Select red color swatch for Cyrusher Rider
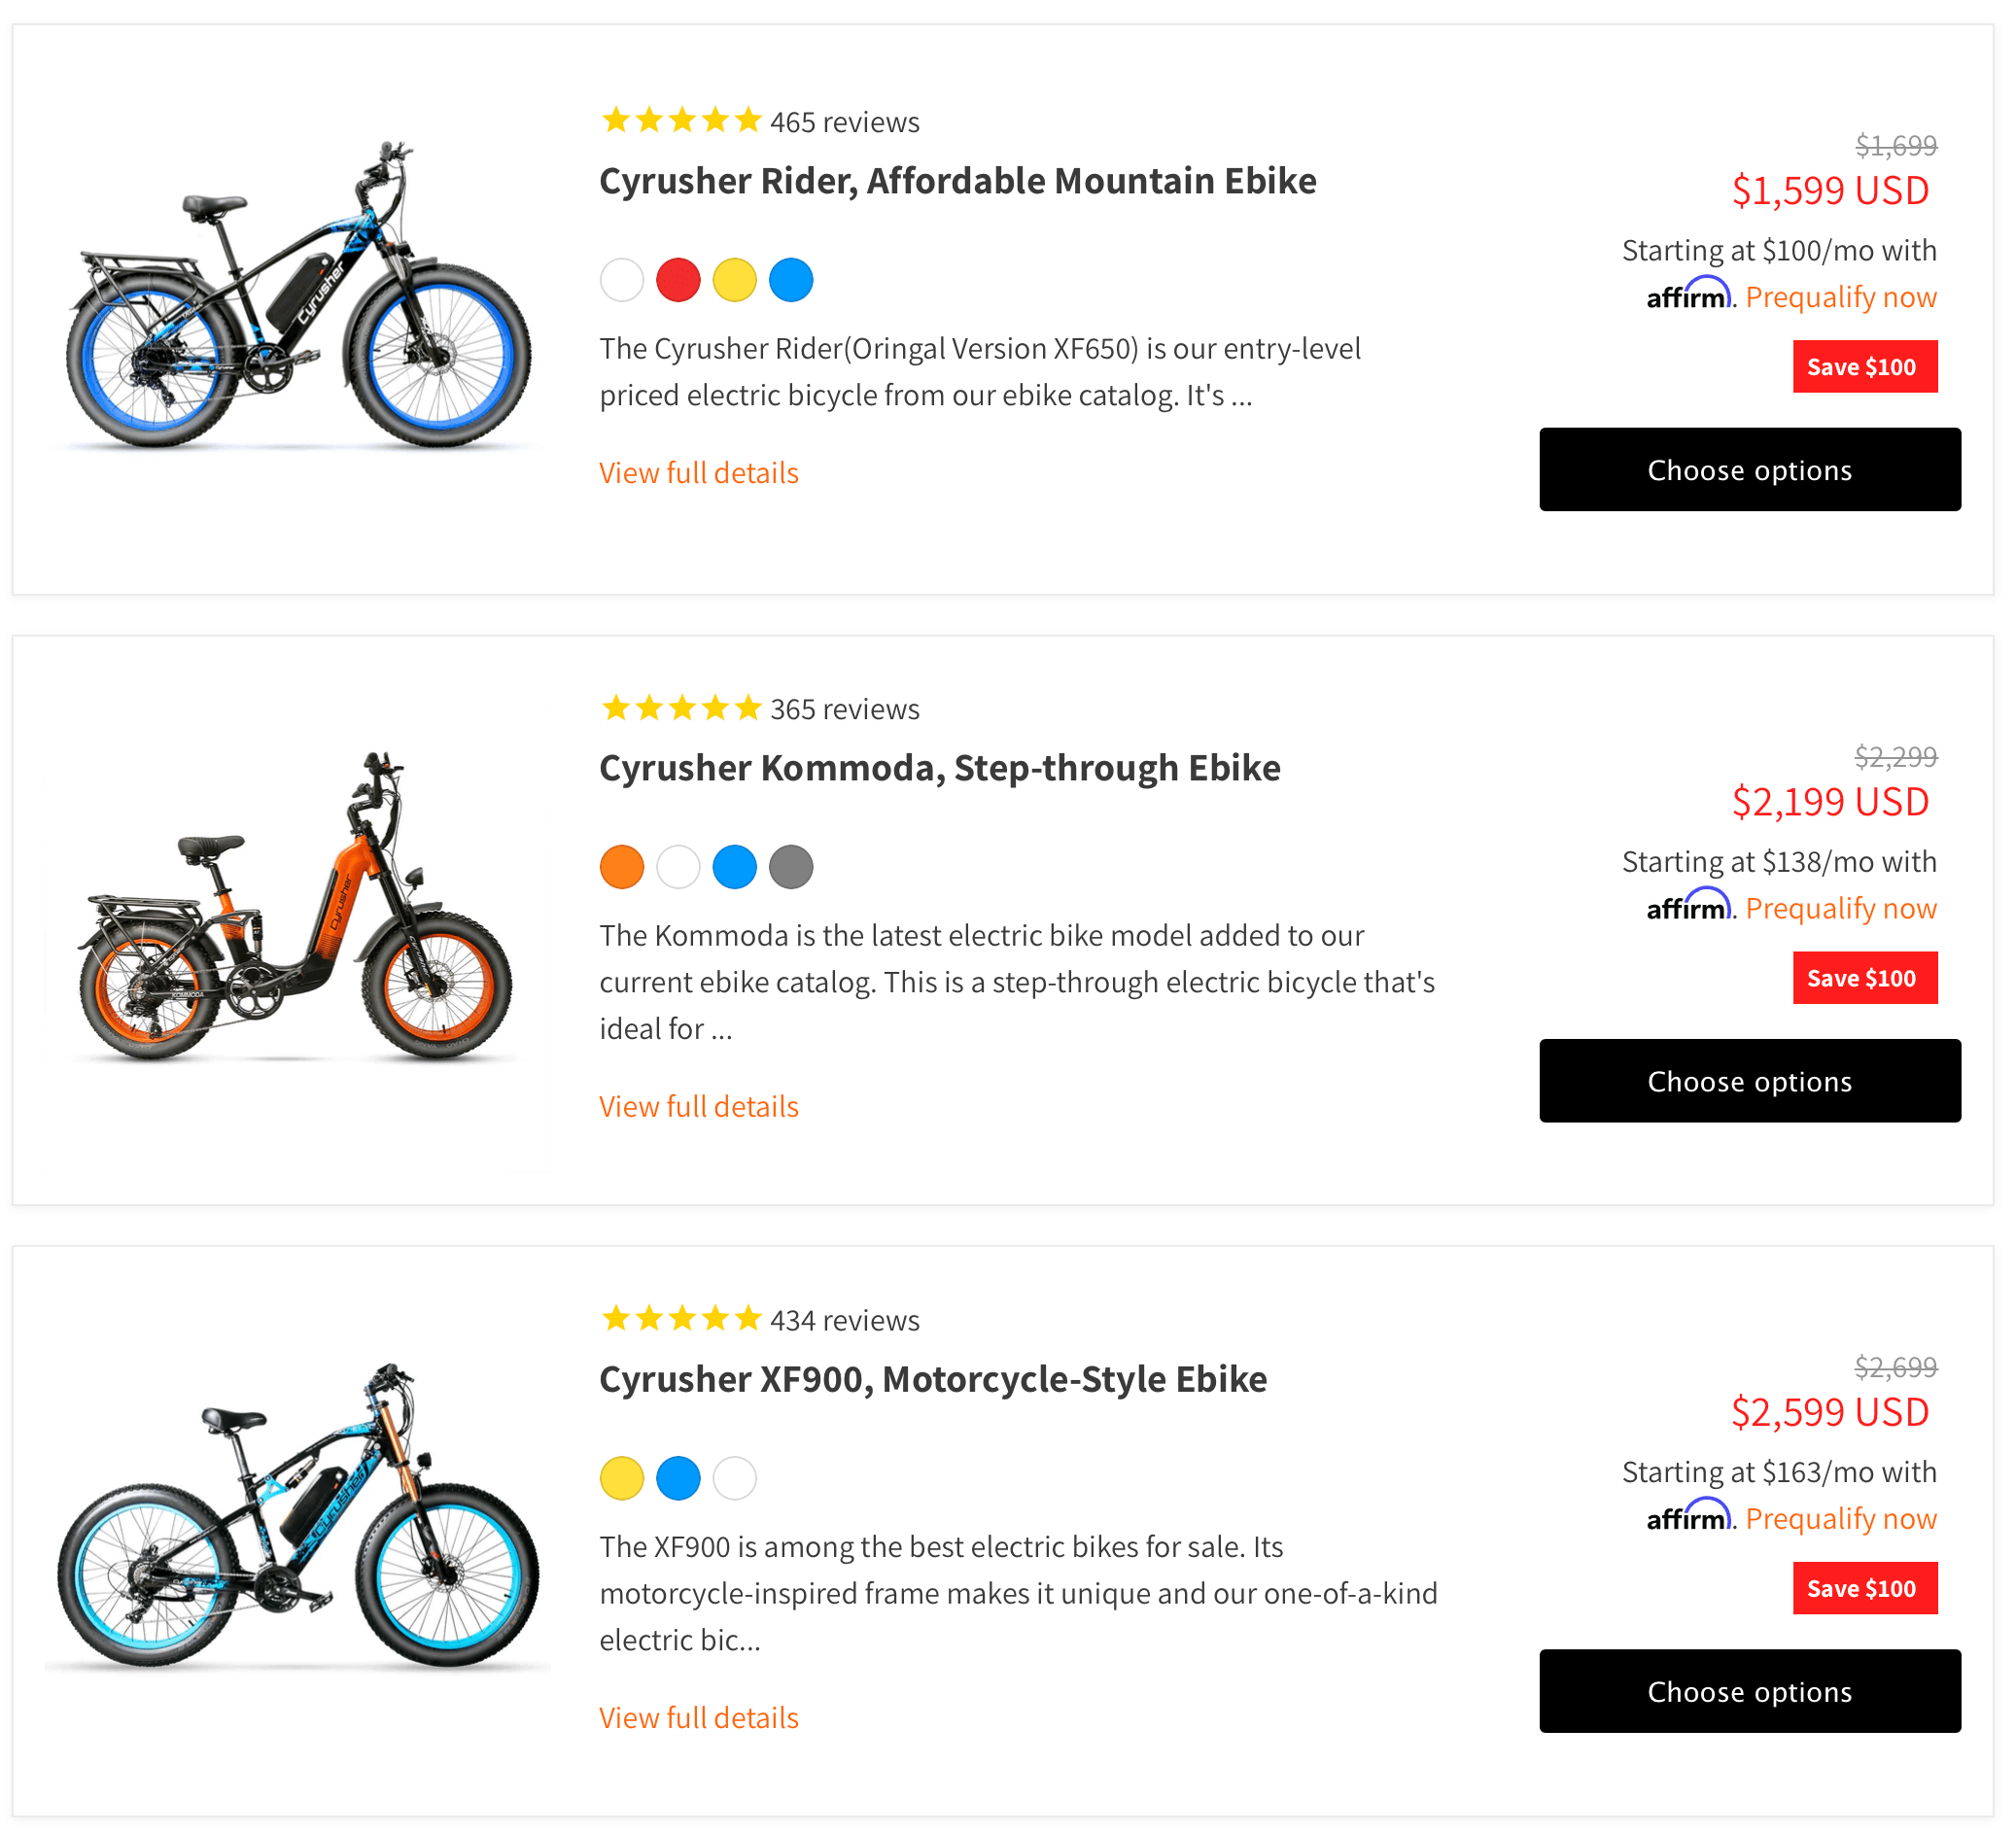 pos(678,280)
